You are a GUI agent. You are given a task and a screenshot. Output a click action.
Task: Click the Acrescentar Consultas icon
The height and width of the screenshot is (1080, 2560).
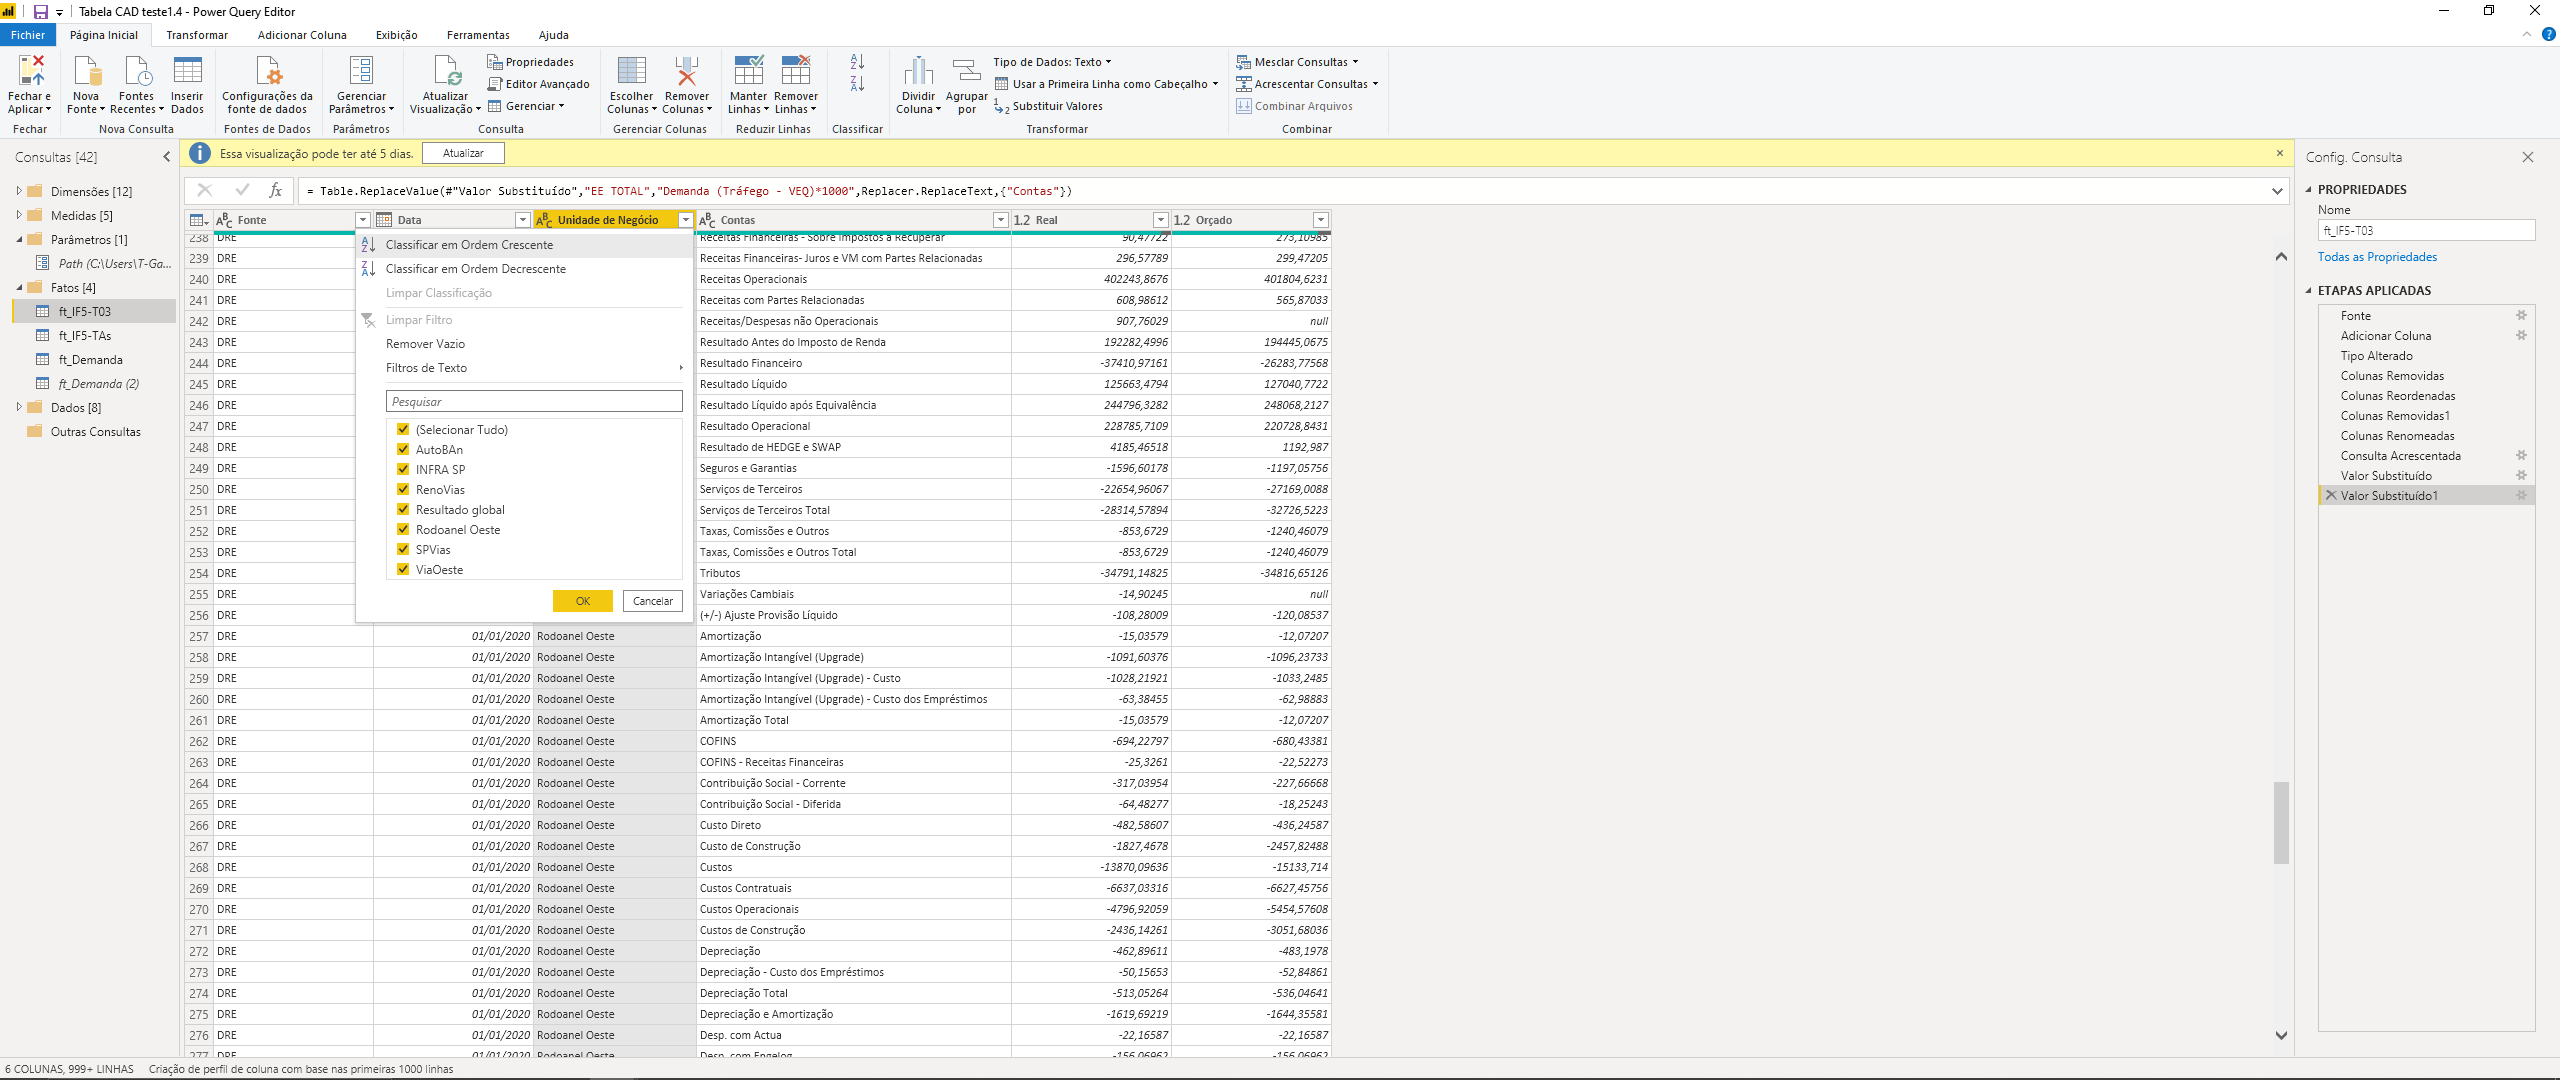(x=1243, y=84)
